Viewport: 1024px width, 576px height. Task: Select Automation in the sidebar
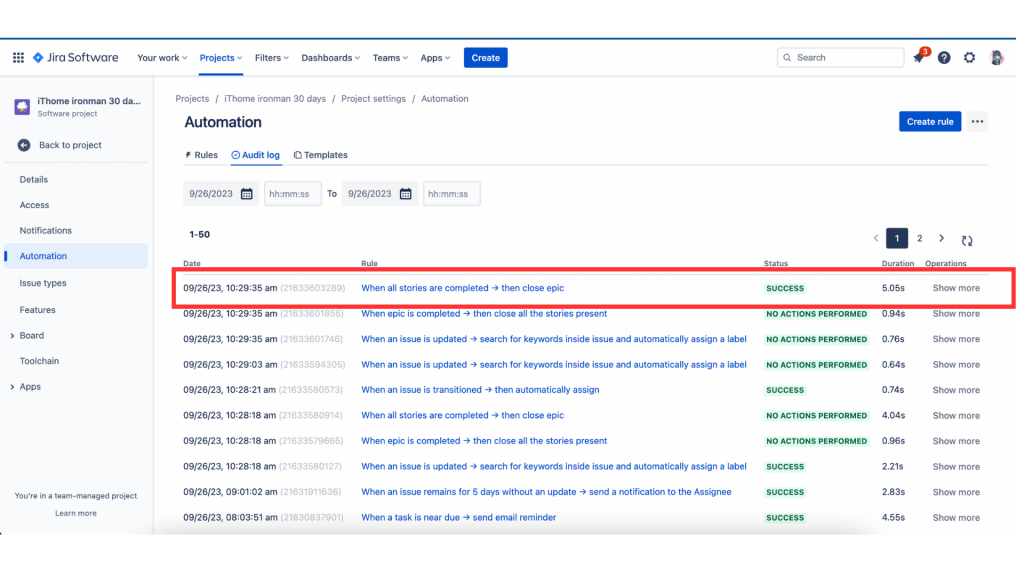click(x=76, y=256)
